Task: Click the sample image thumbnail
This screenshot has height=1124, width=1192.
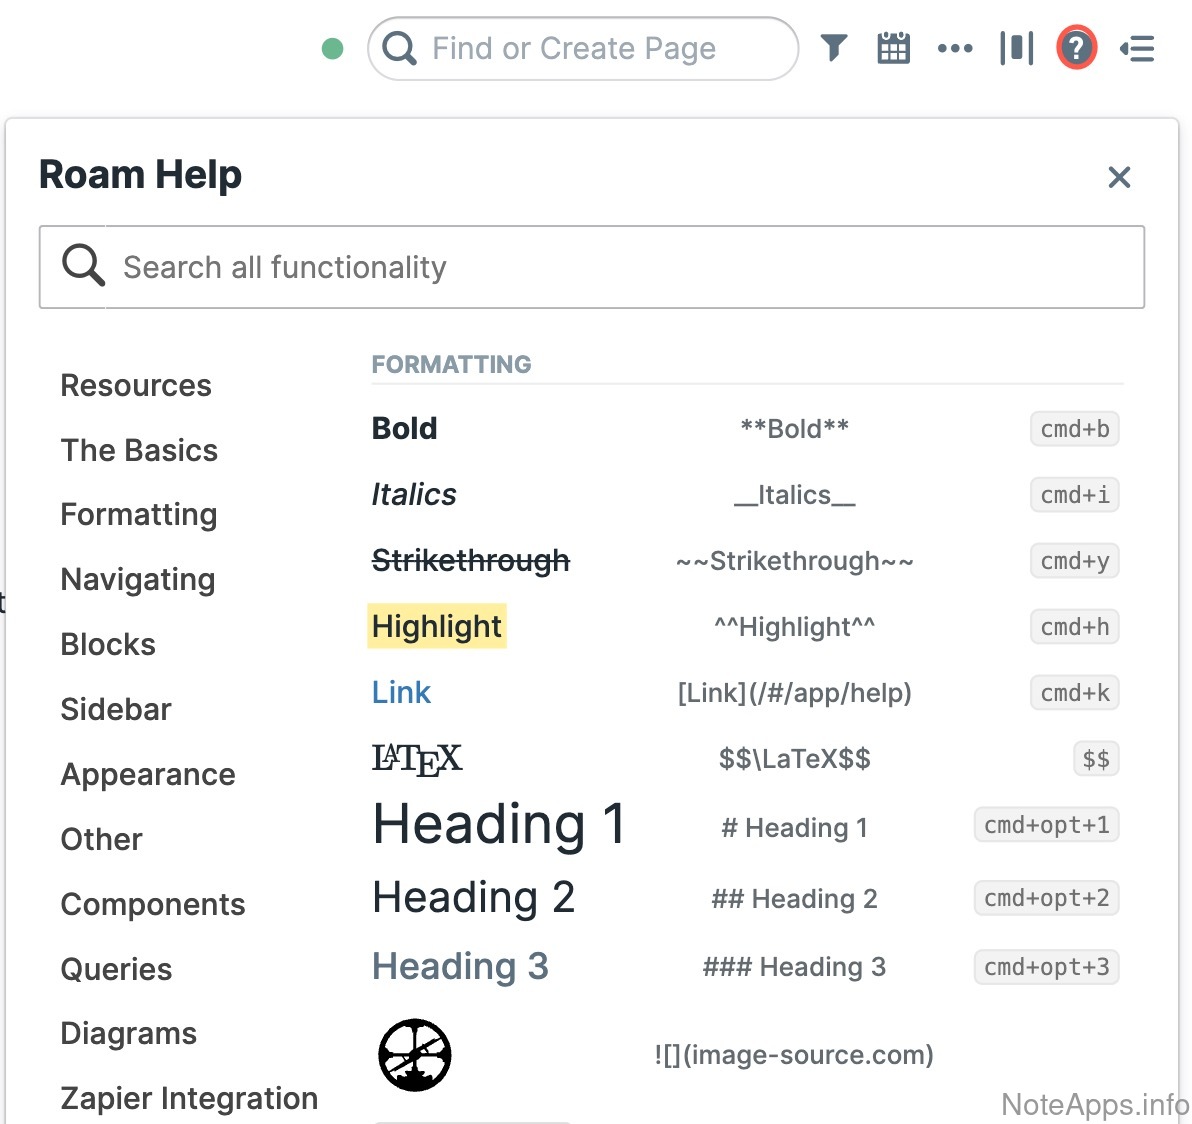Action: [415, 1055]
